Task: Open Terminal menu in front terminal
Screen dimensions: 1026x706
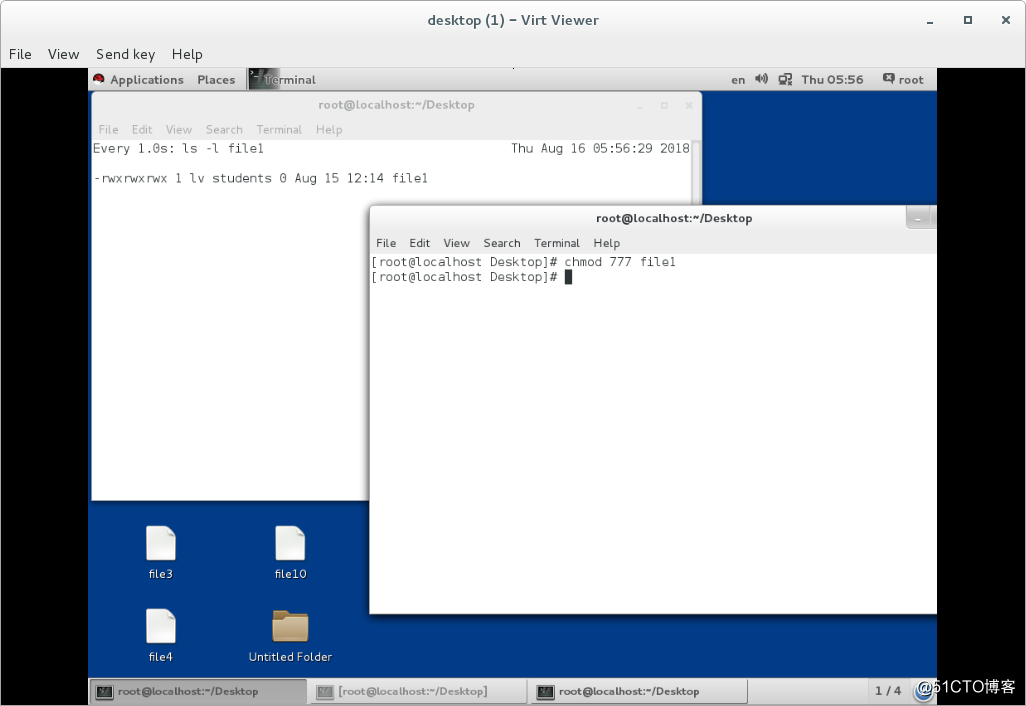Action: coord(557,243)
